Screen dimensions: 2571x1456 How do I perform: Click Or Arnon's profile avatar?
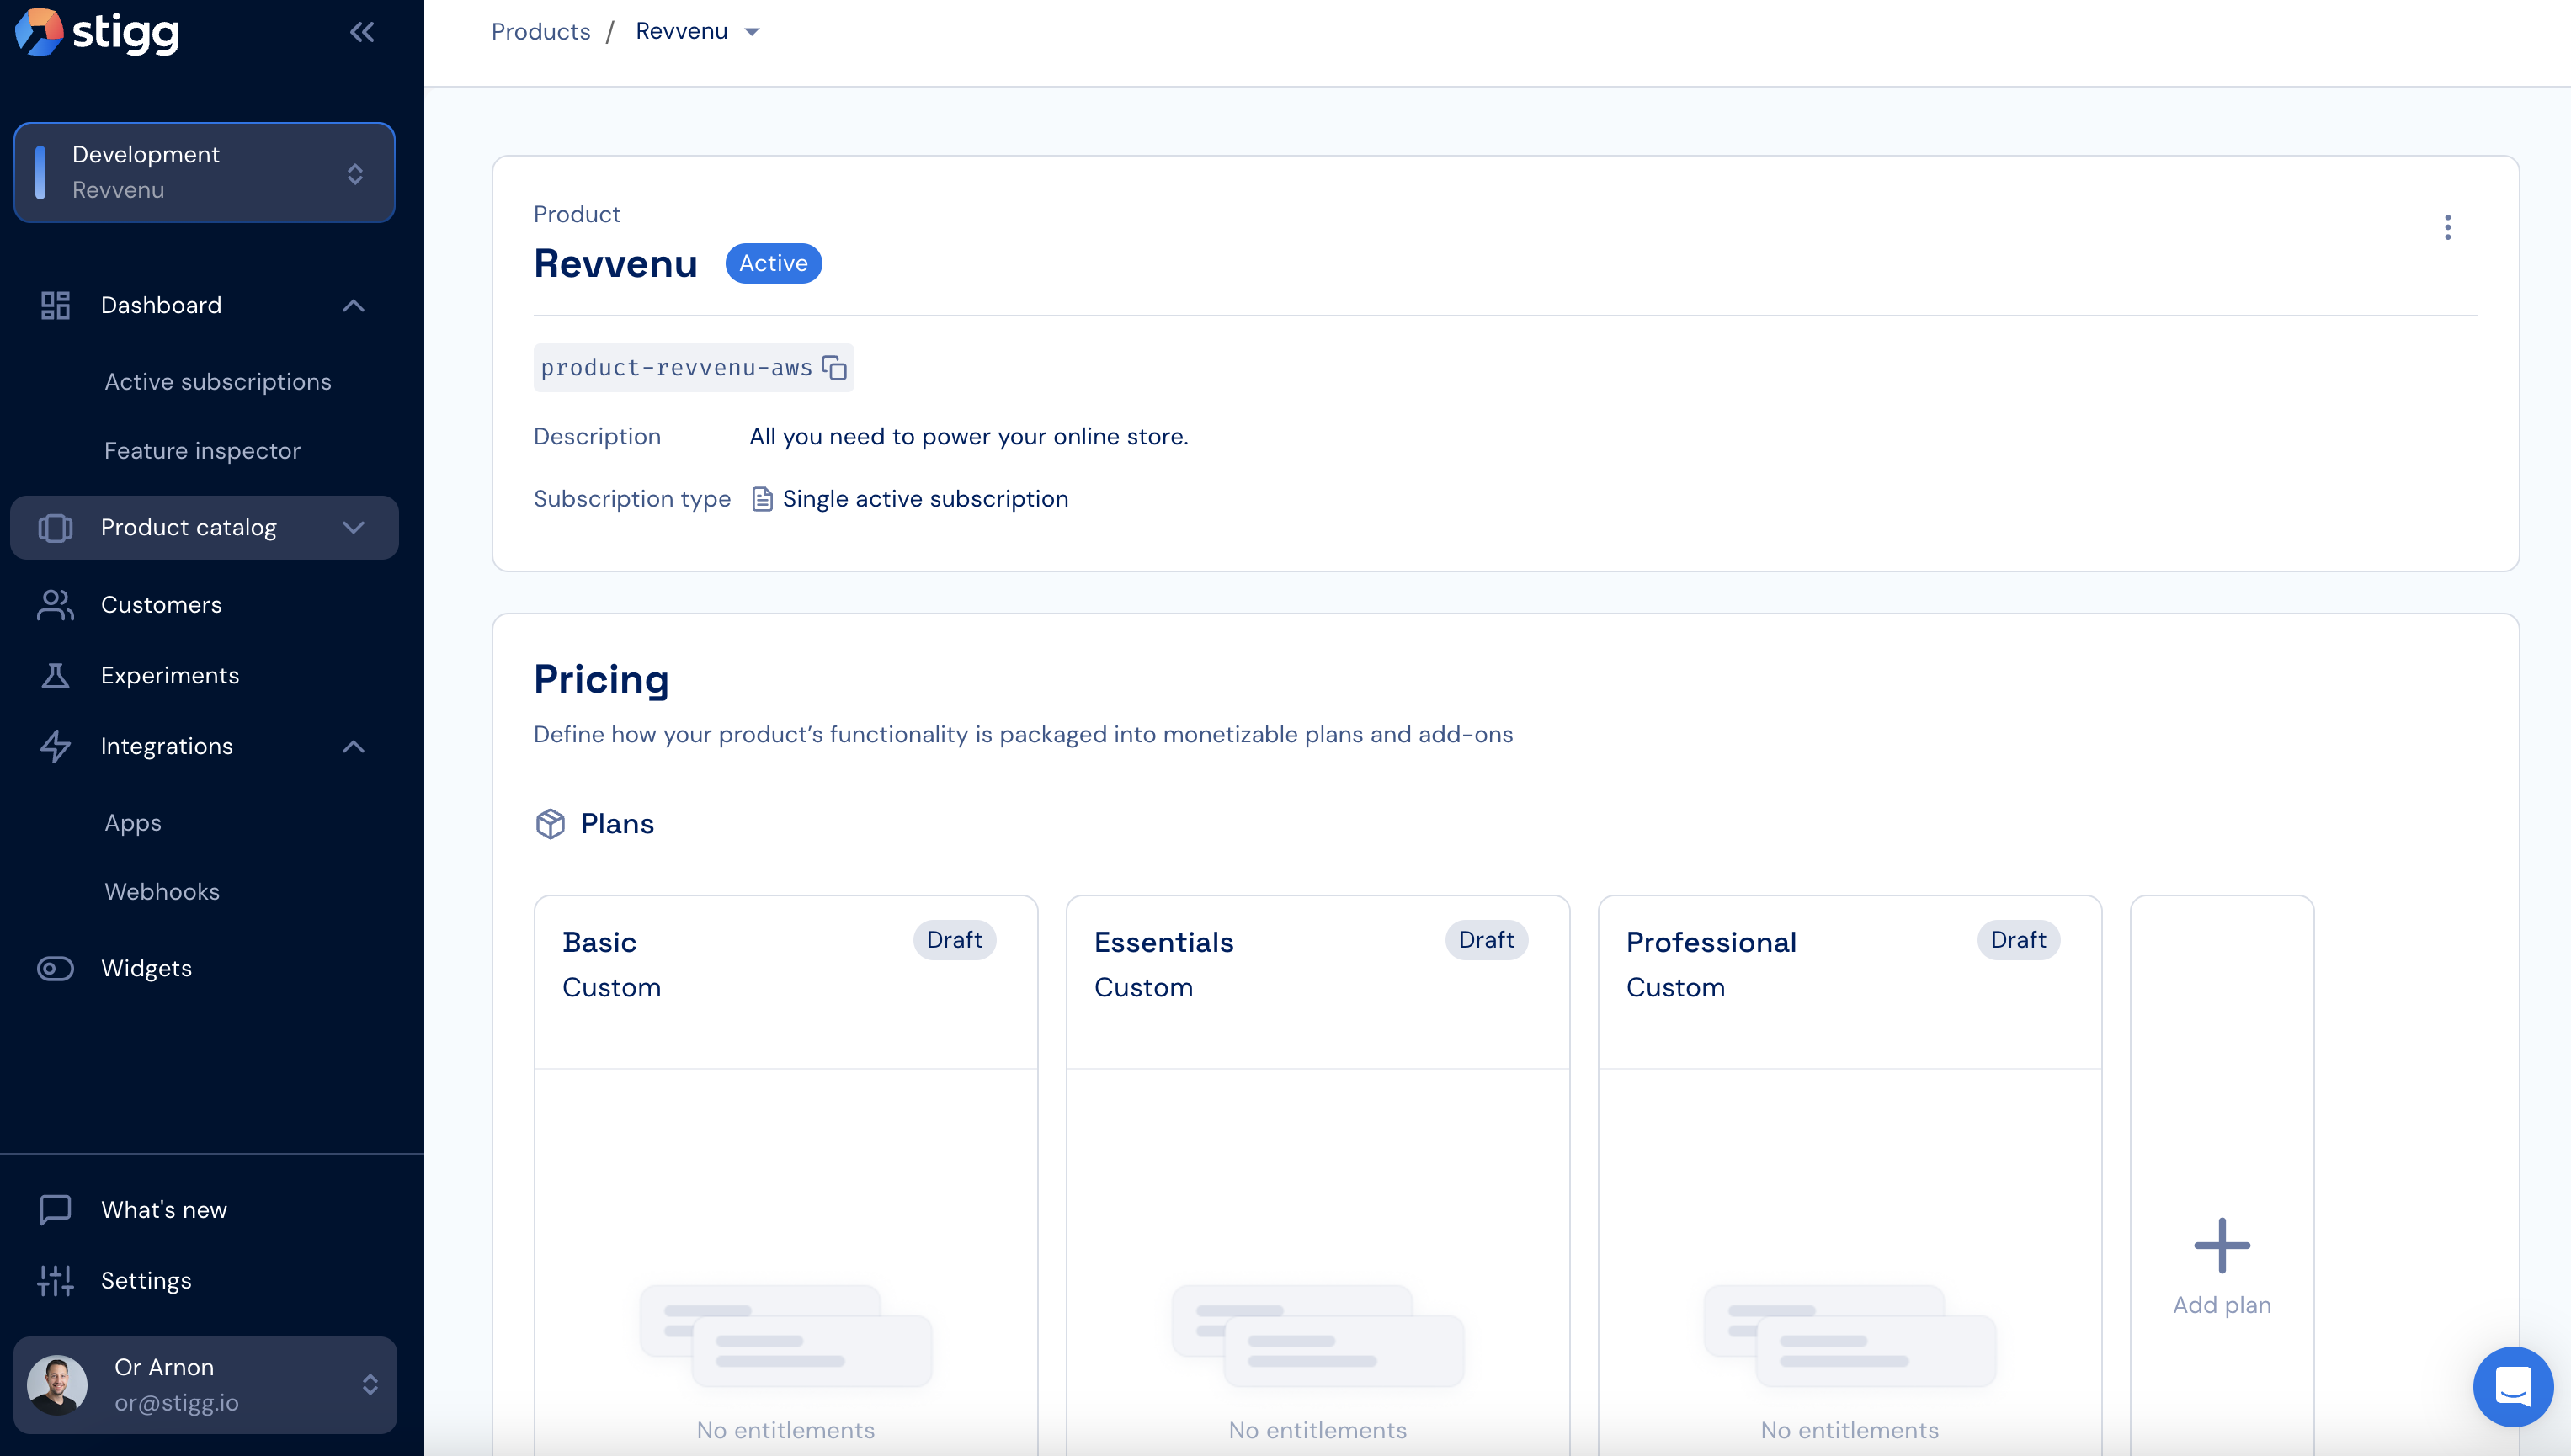point(57,1384)
